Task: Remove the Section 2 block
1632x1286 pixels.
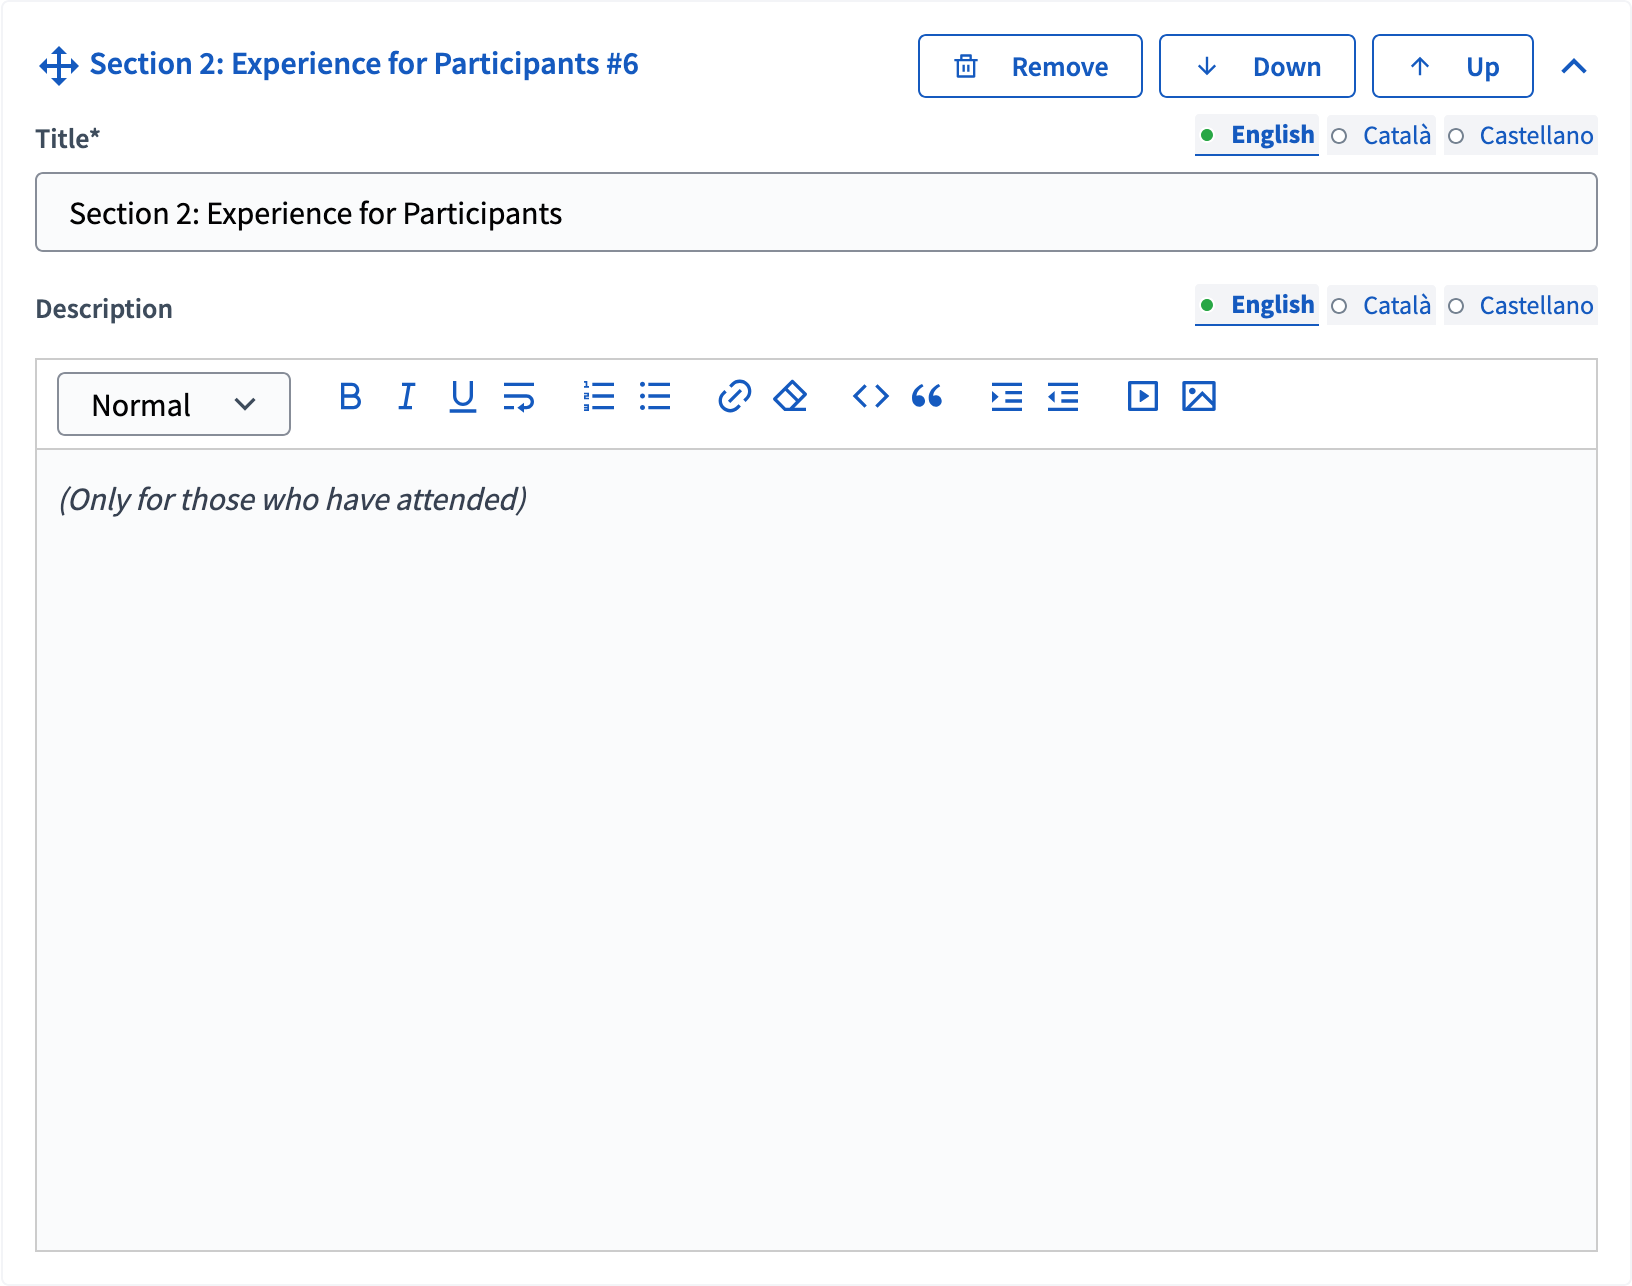Action: [1030, 66]
